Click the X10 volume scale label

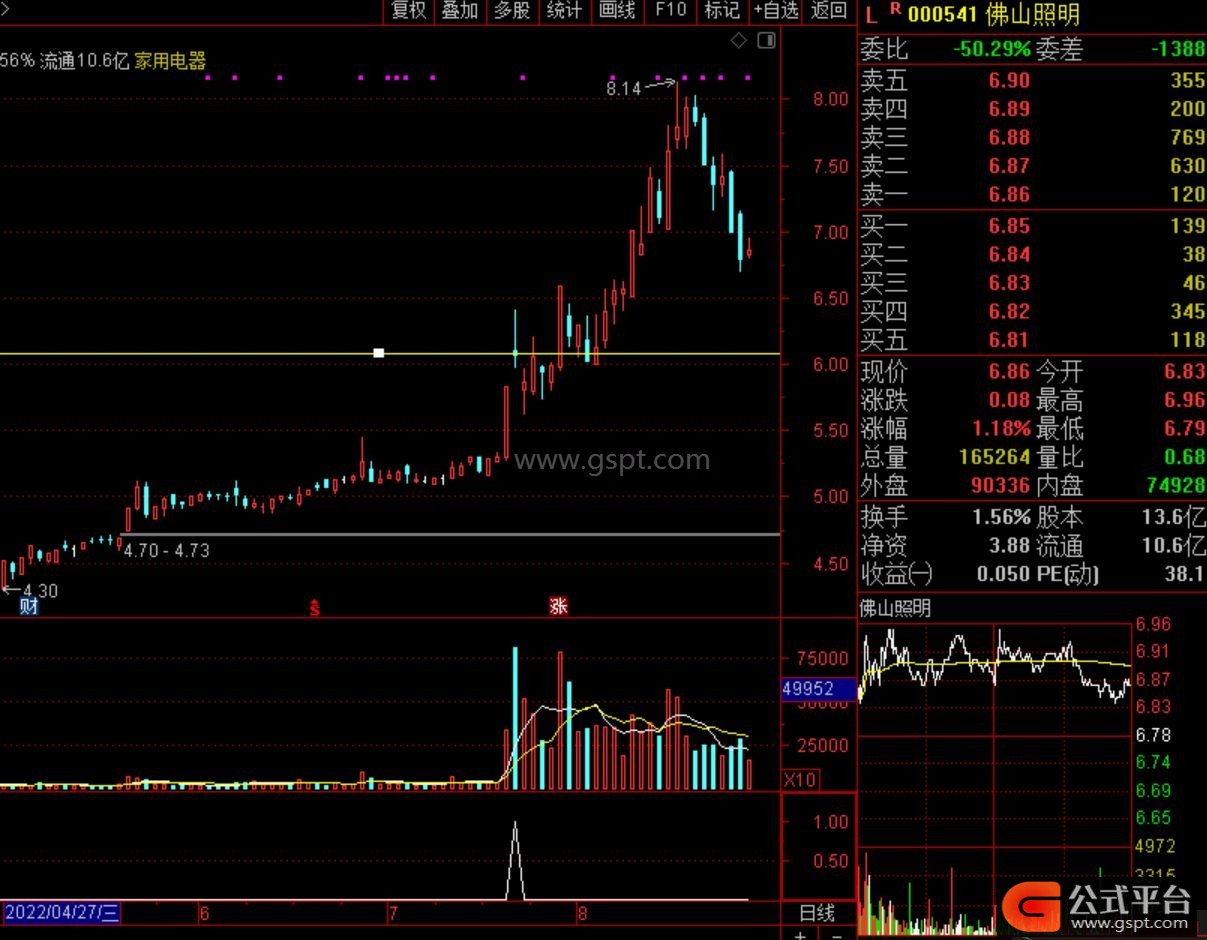tap(799, 780)
